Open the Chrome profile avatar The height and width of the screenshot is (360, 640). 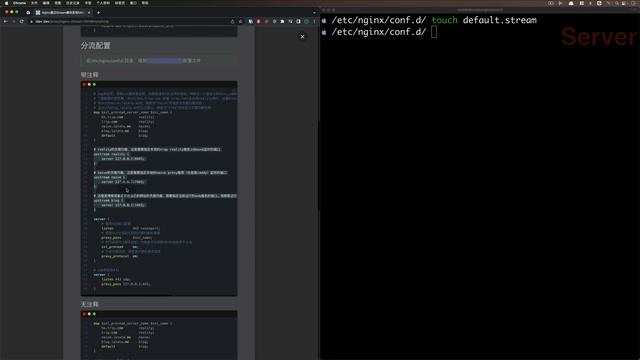pos(307,21)
